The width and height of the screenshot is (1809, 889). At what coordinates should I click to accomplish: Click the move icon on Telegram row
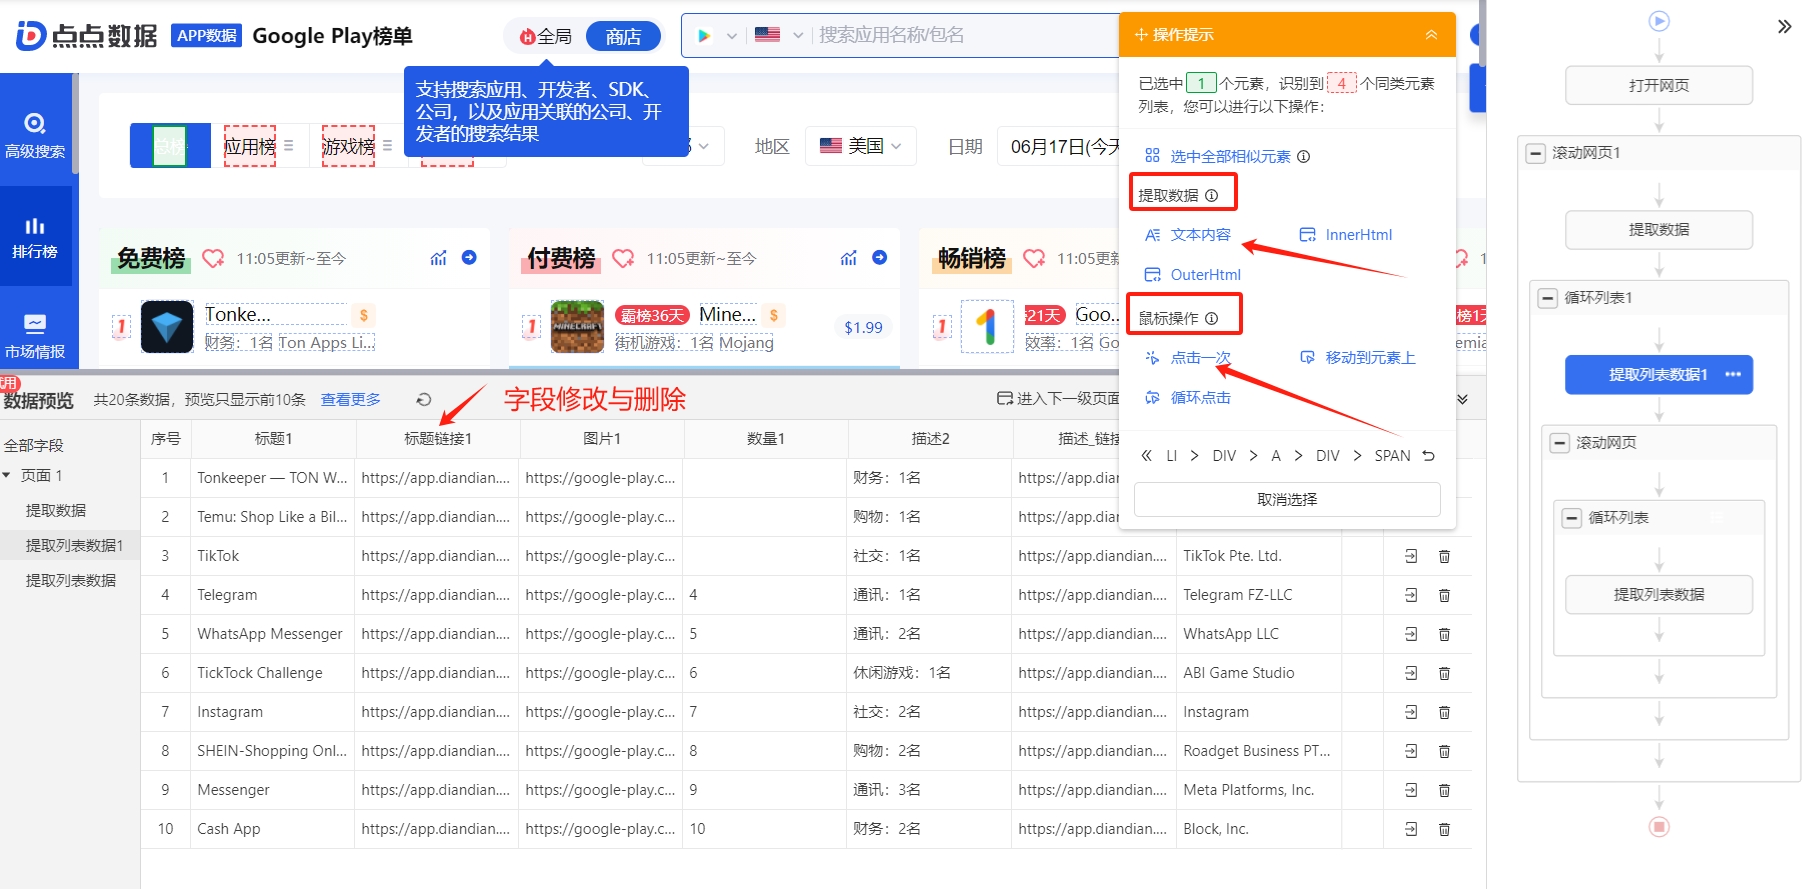click(x=1411, y=595)
